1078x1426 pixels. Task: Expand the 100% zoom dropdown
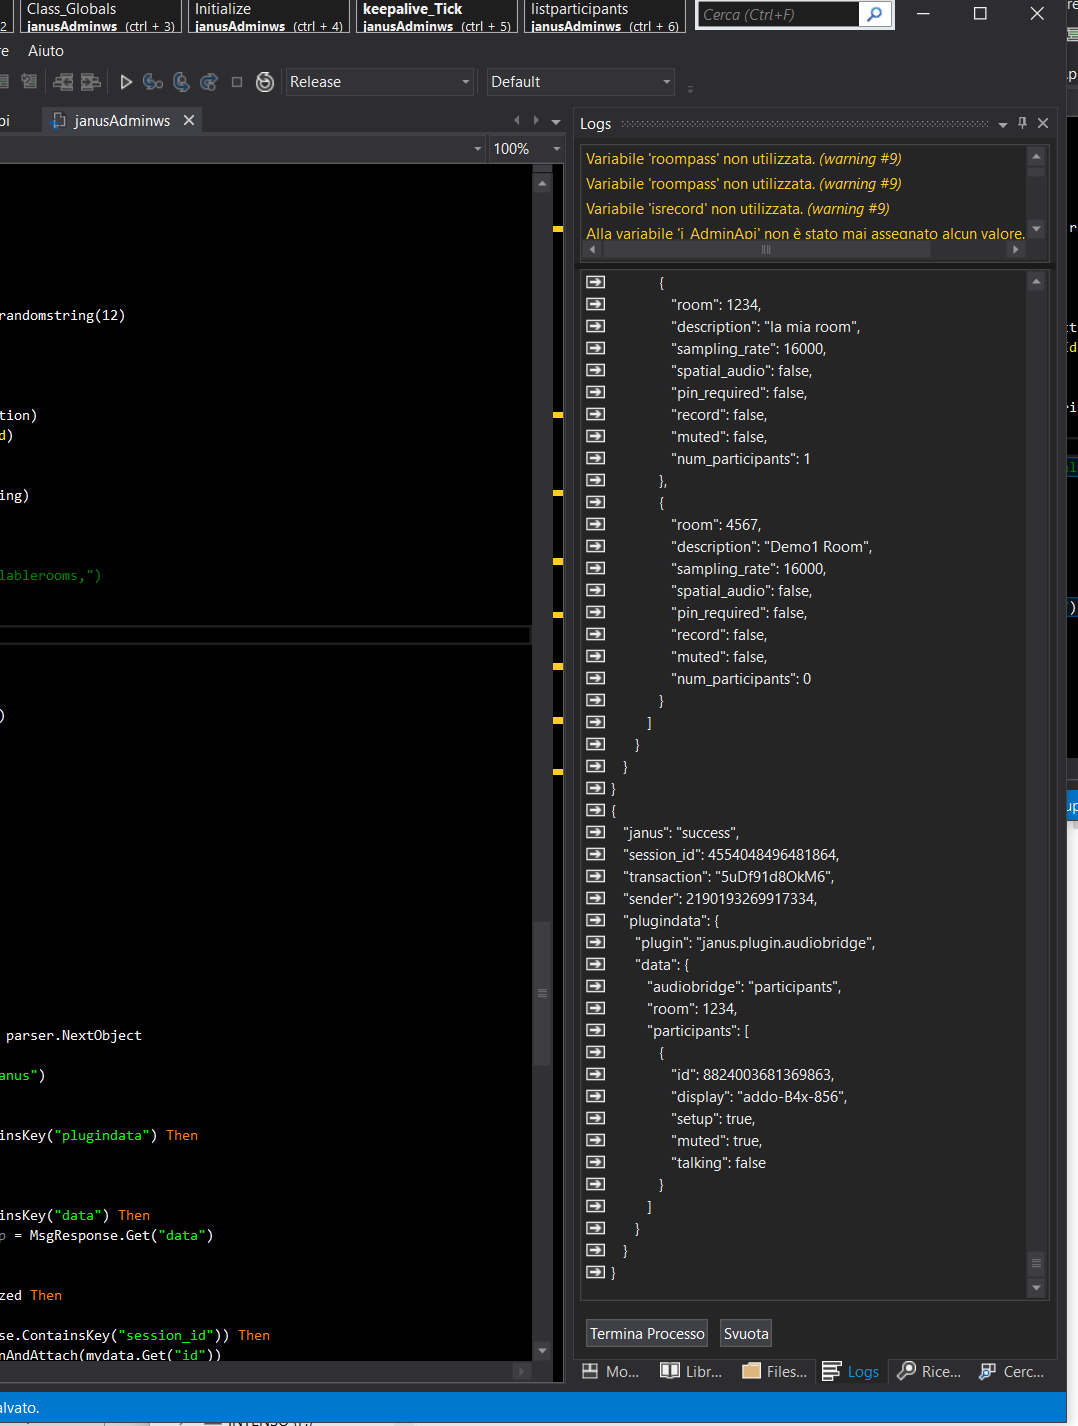click(x=556, y=149)
